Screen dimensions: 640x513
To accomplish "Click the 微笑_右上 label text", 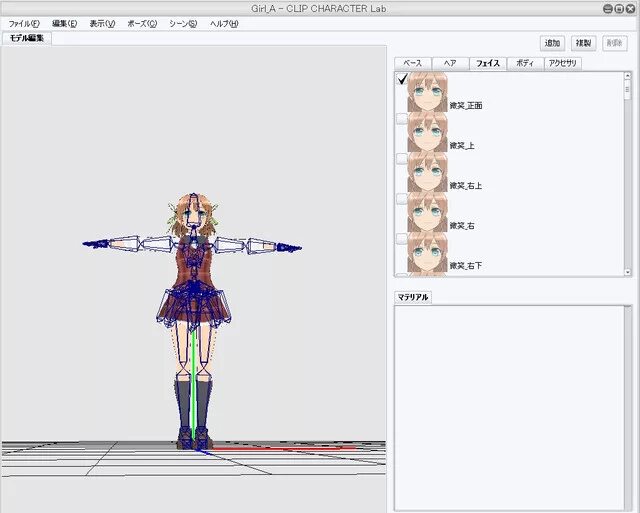I will (466, 186).
